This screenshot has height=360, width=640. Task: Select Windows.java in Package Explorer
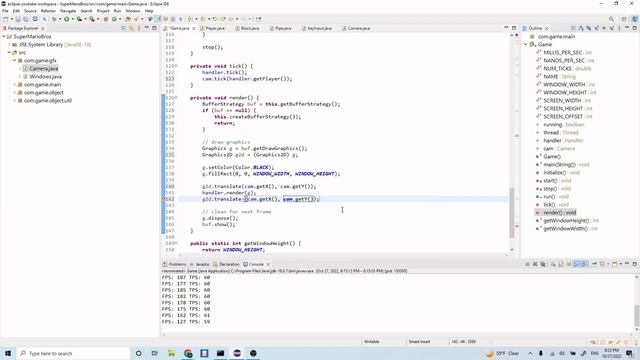click(x=45, y=76)
